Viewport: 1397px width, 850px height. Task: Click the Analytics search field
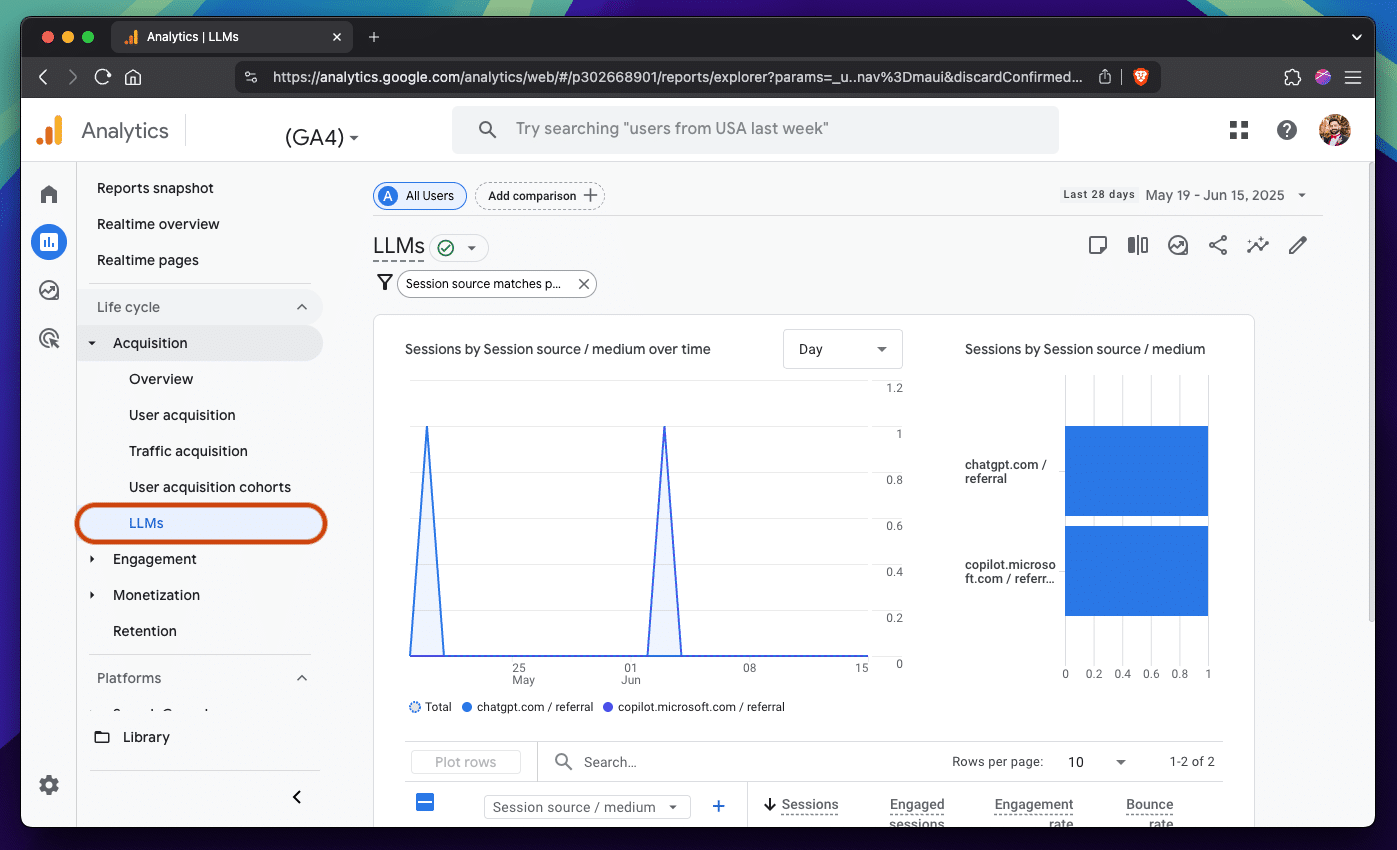(x=755, y=129)
